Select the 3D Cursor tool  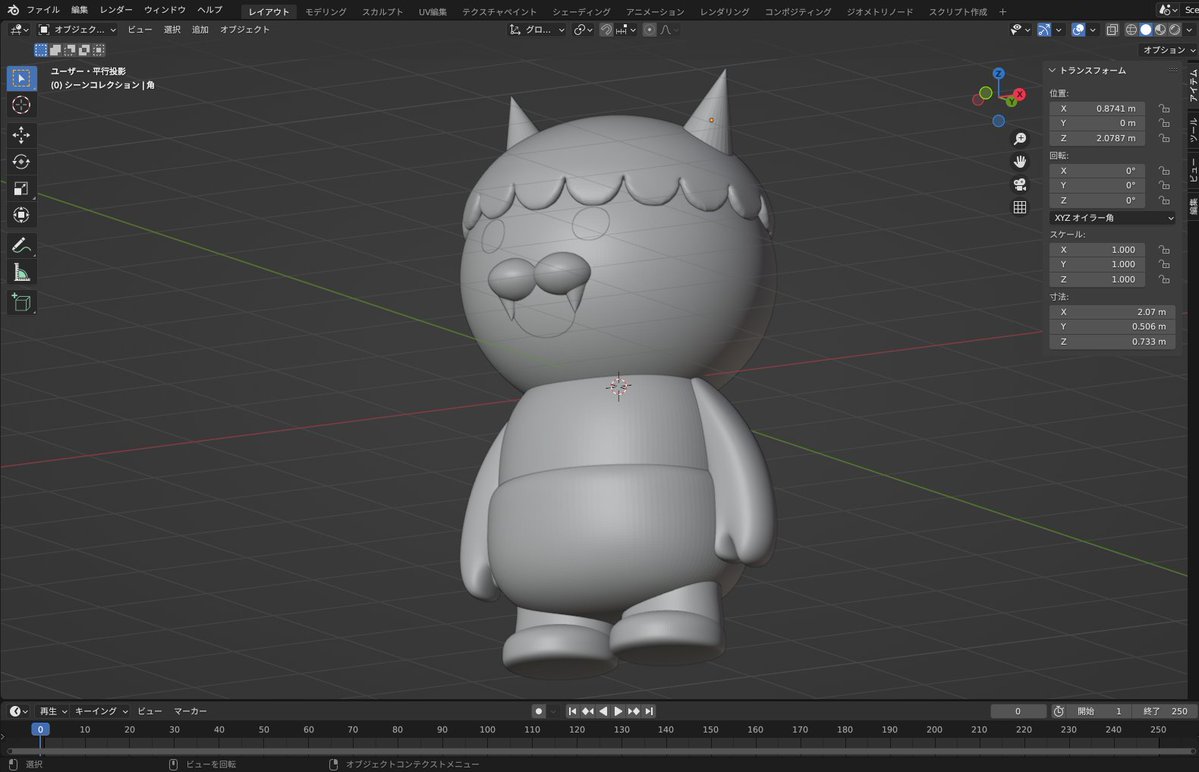(x=21, y=105)
